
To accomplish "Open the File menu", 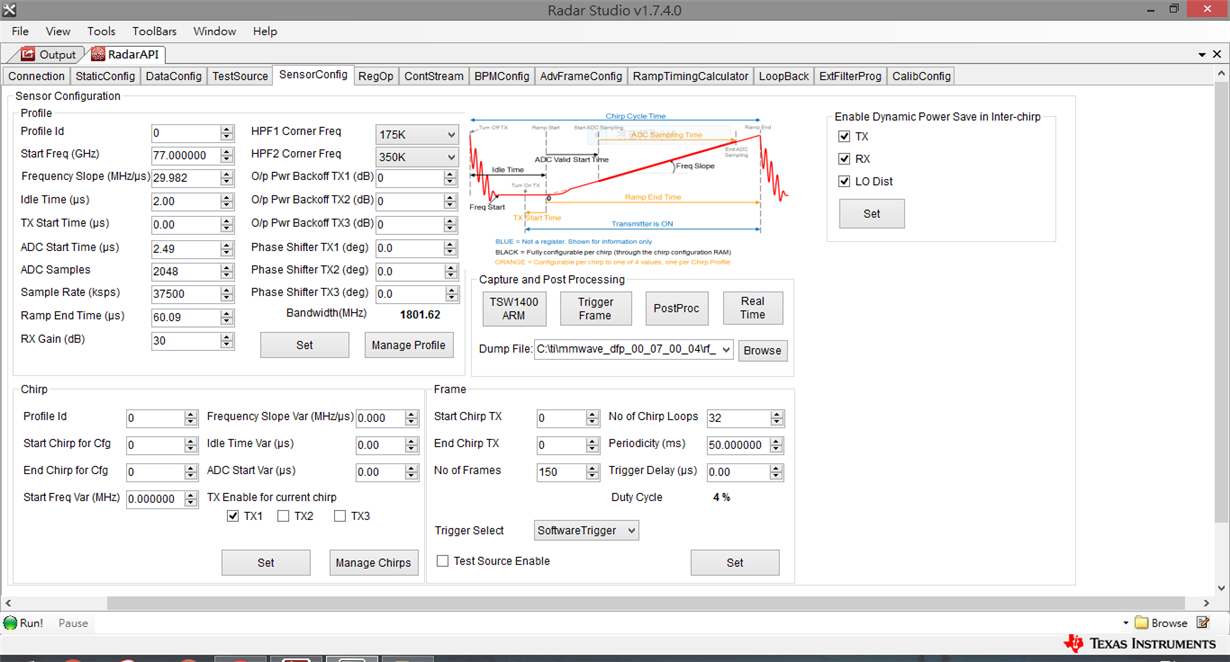I will click(x=20, y=31).
